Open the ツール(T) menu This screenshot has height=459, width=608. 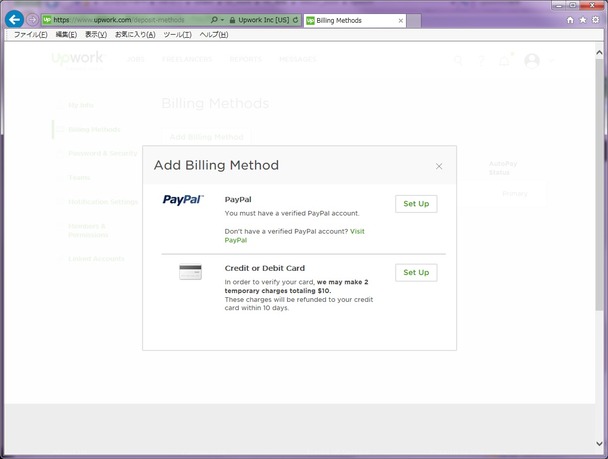[177, 35]
